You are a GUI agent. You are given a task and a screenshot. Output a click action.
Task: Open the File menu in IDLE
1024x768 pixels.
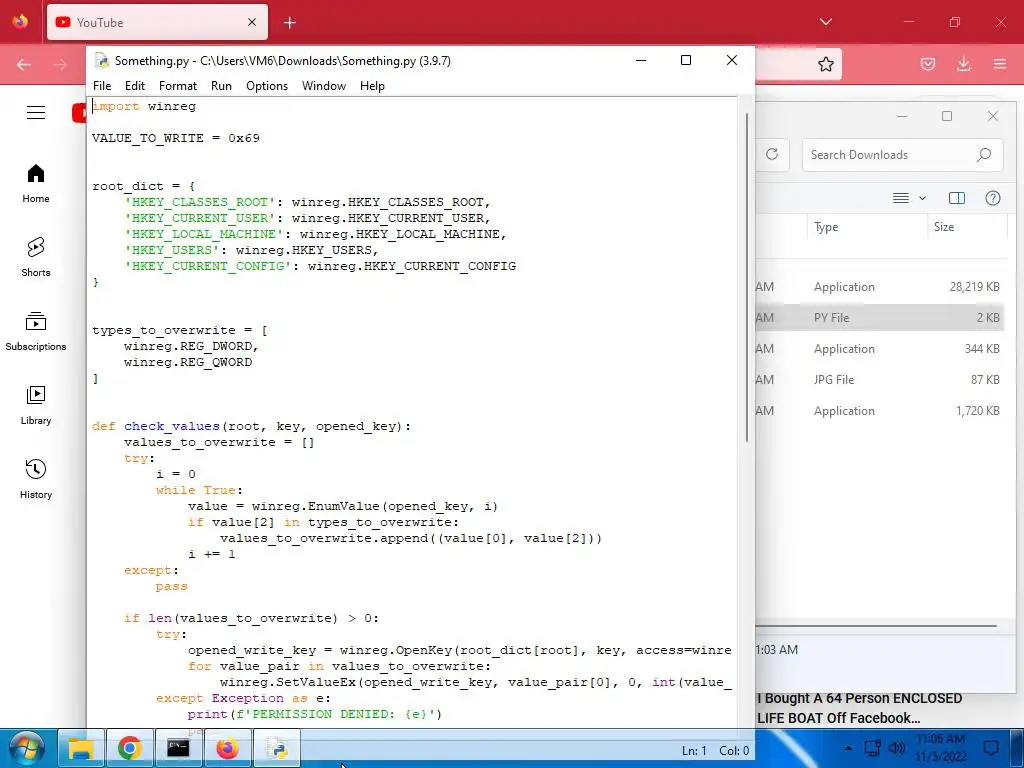click(102, 86)
